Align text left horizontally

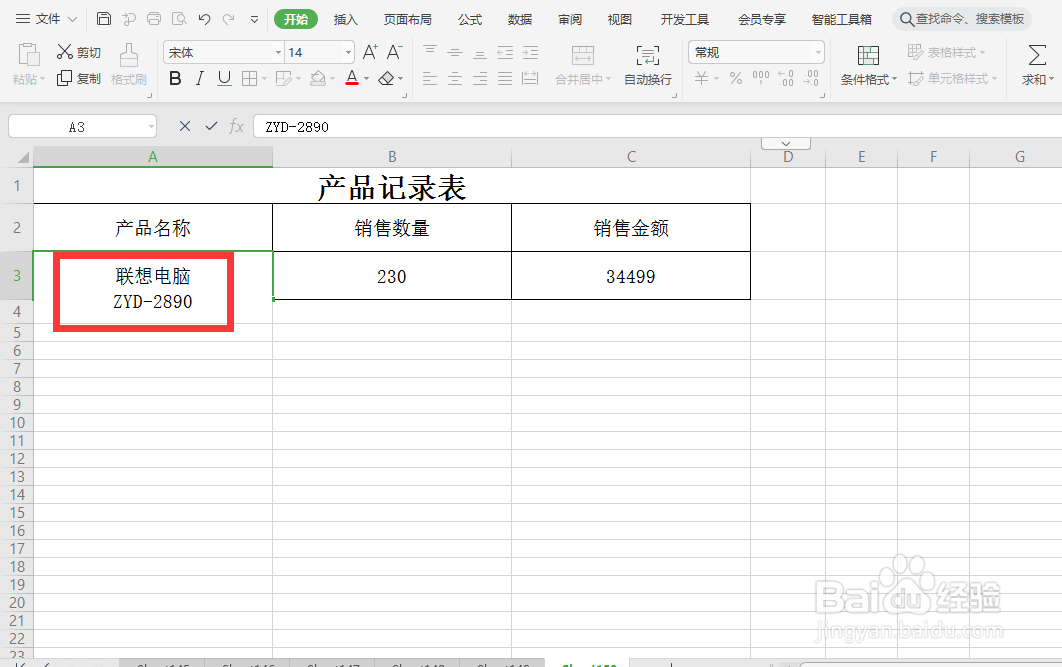[429, 79]
